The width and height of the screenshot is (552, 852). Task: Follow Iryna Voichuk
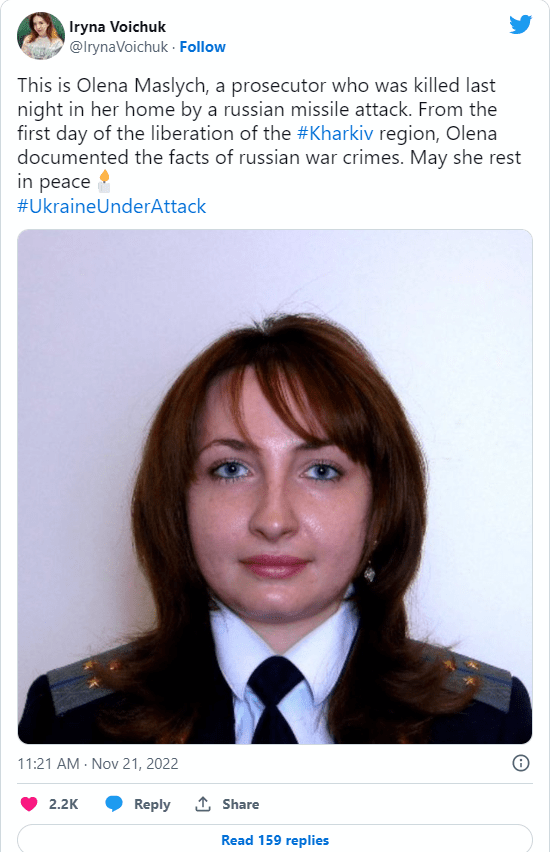tap(202, 47)
